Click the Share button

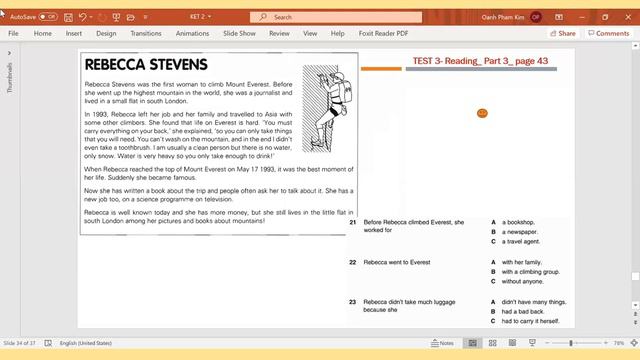coord(563,33)
